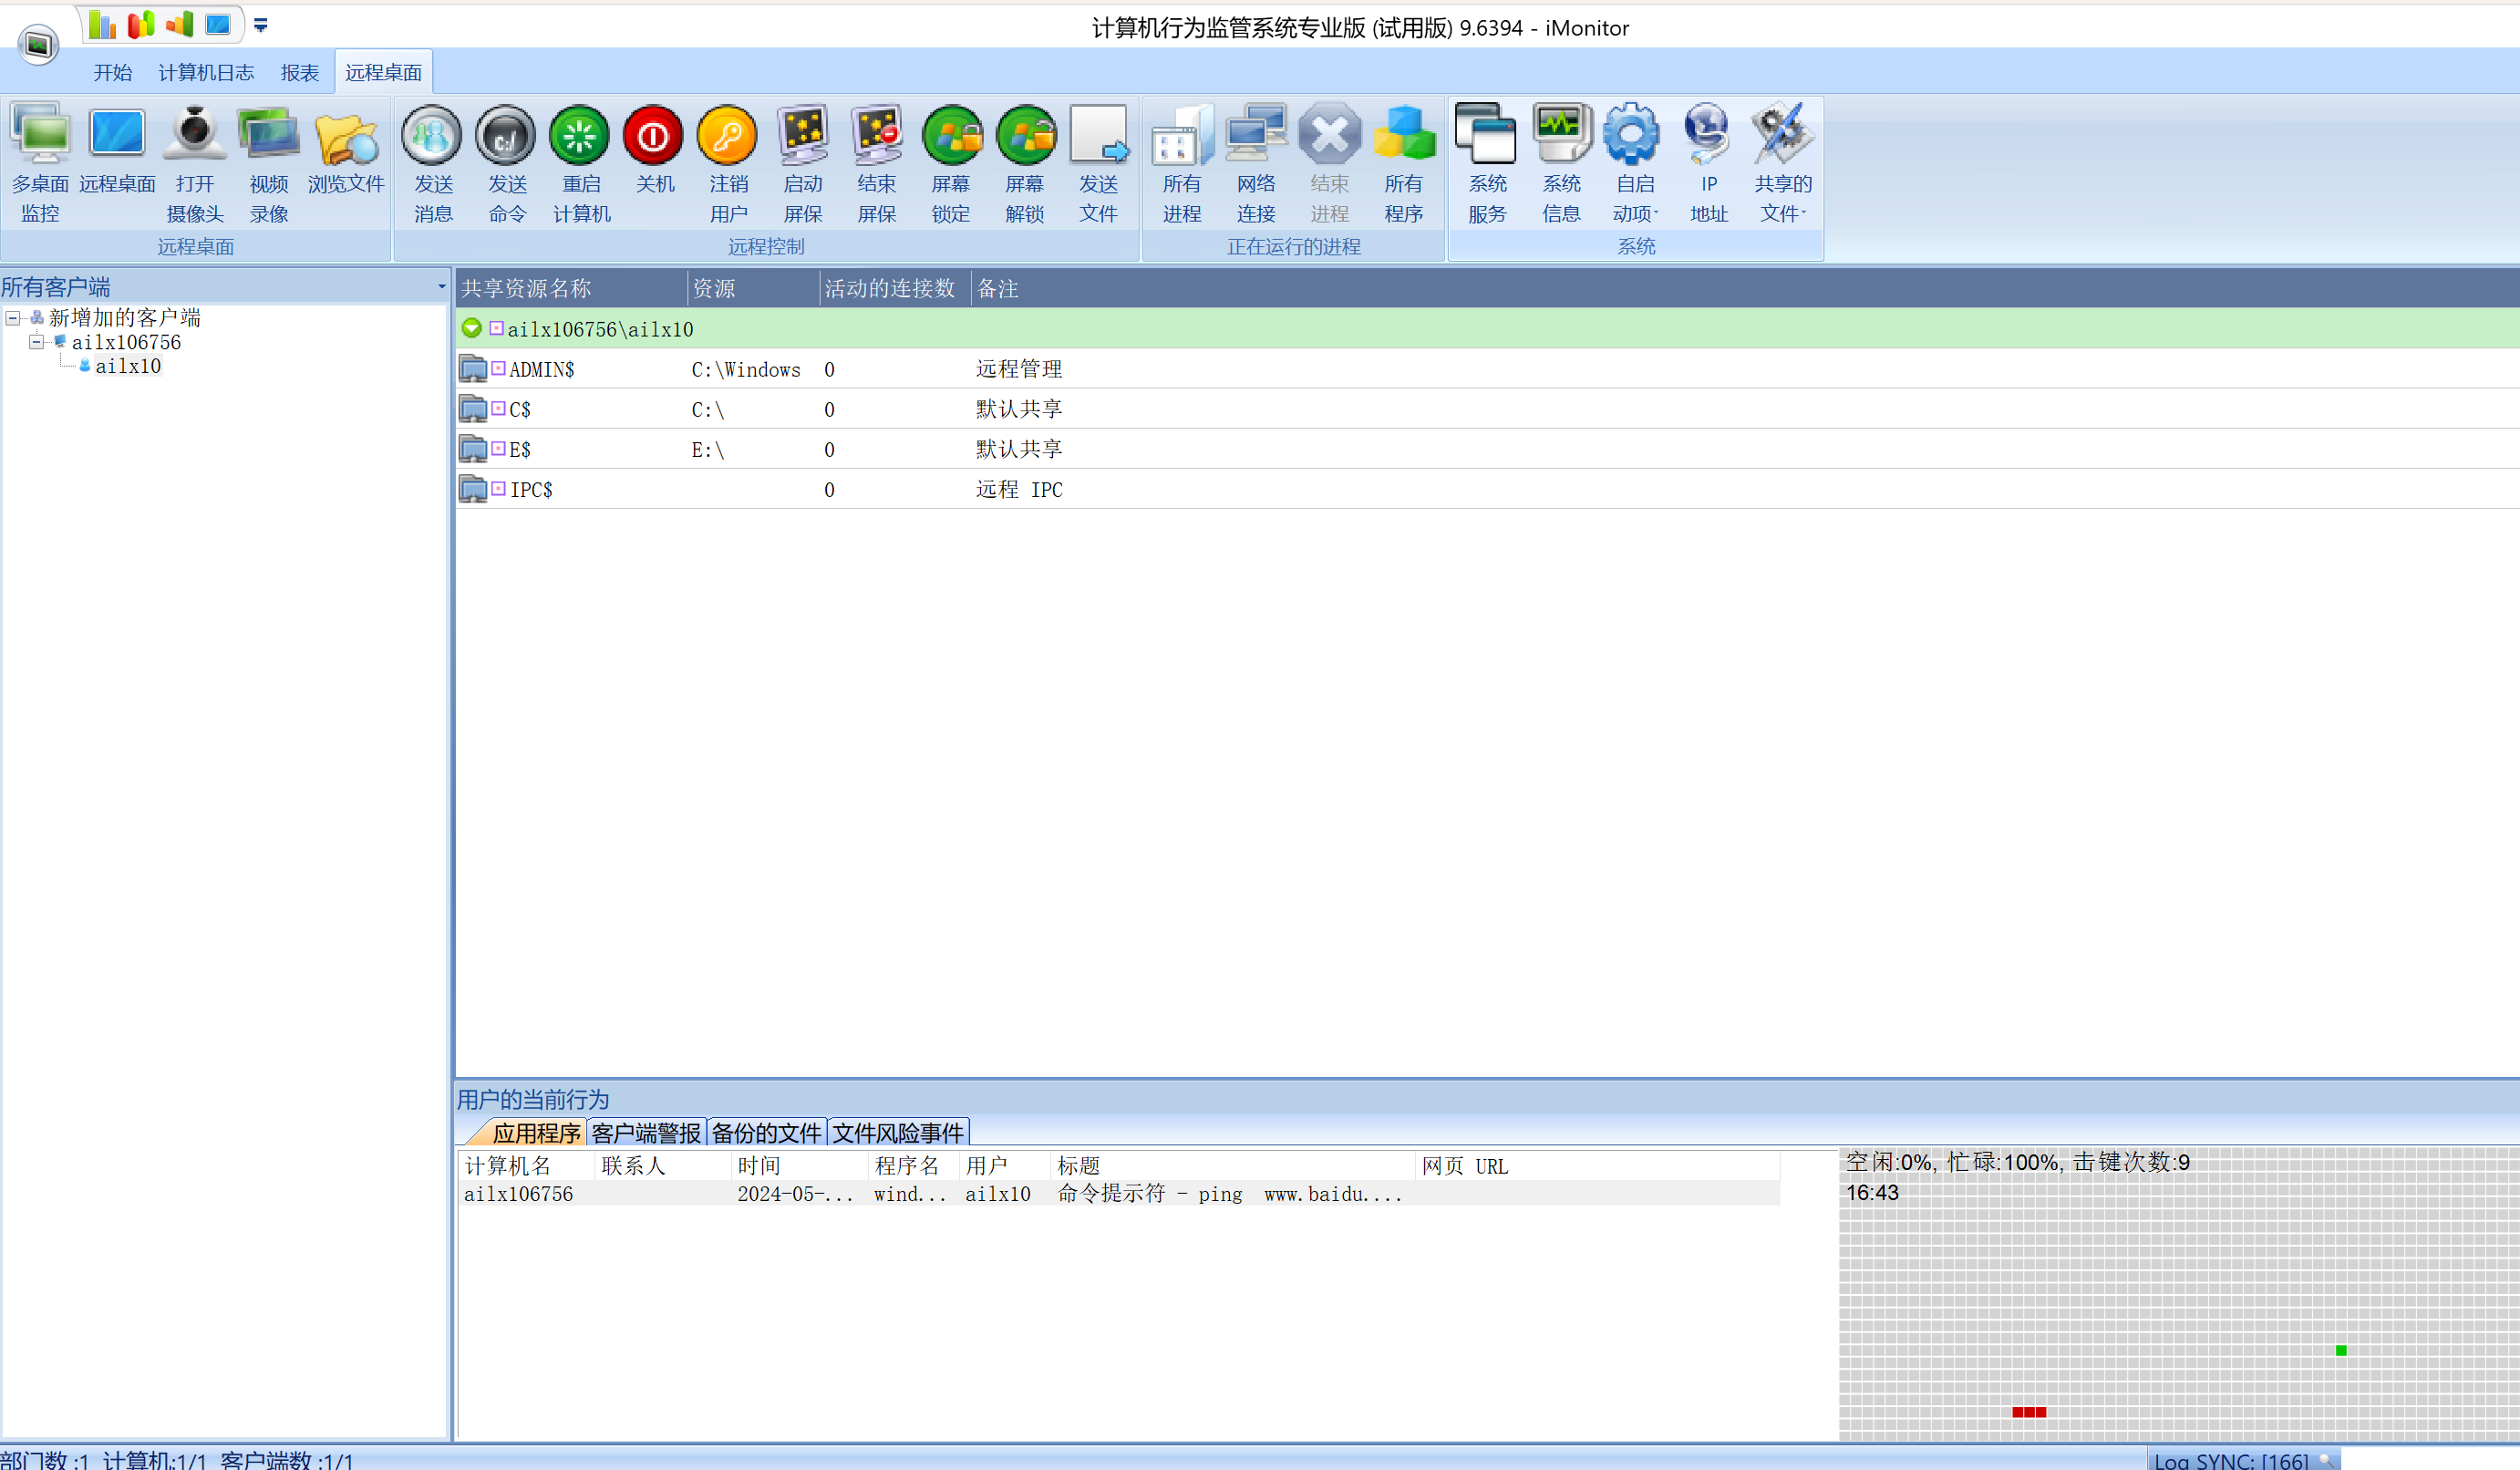The height and width of the screenshot is (1470, 2520).
Task: Send a file (发送文件)
Action: click(x=1098, y=164)
